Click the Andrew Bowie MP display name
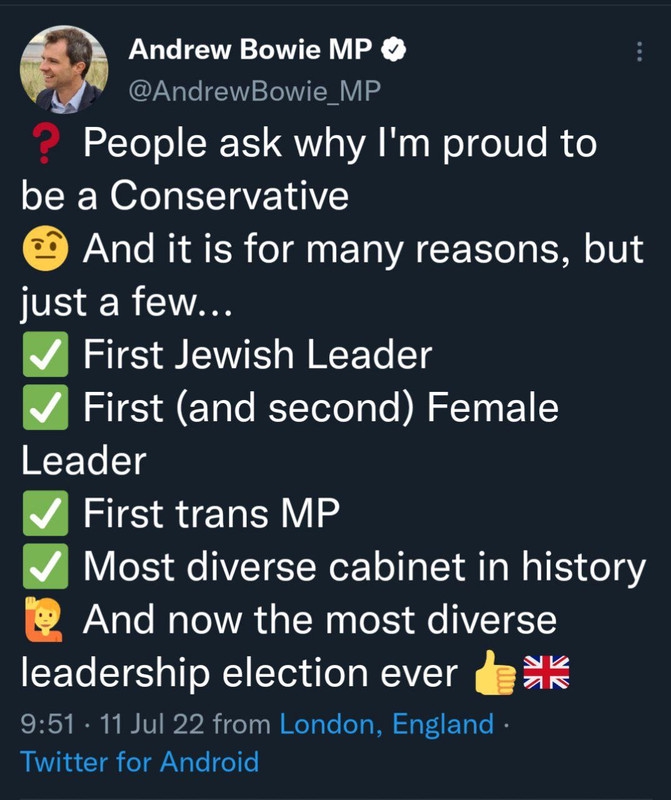671x800 pixels. [254, 48]
